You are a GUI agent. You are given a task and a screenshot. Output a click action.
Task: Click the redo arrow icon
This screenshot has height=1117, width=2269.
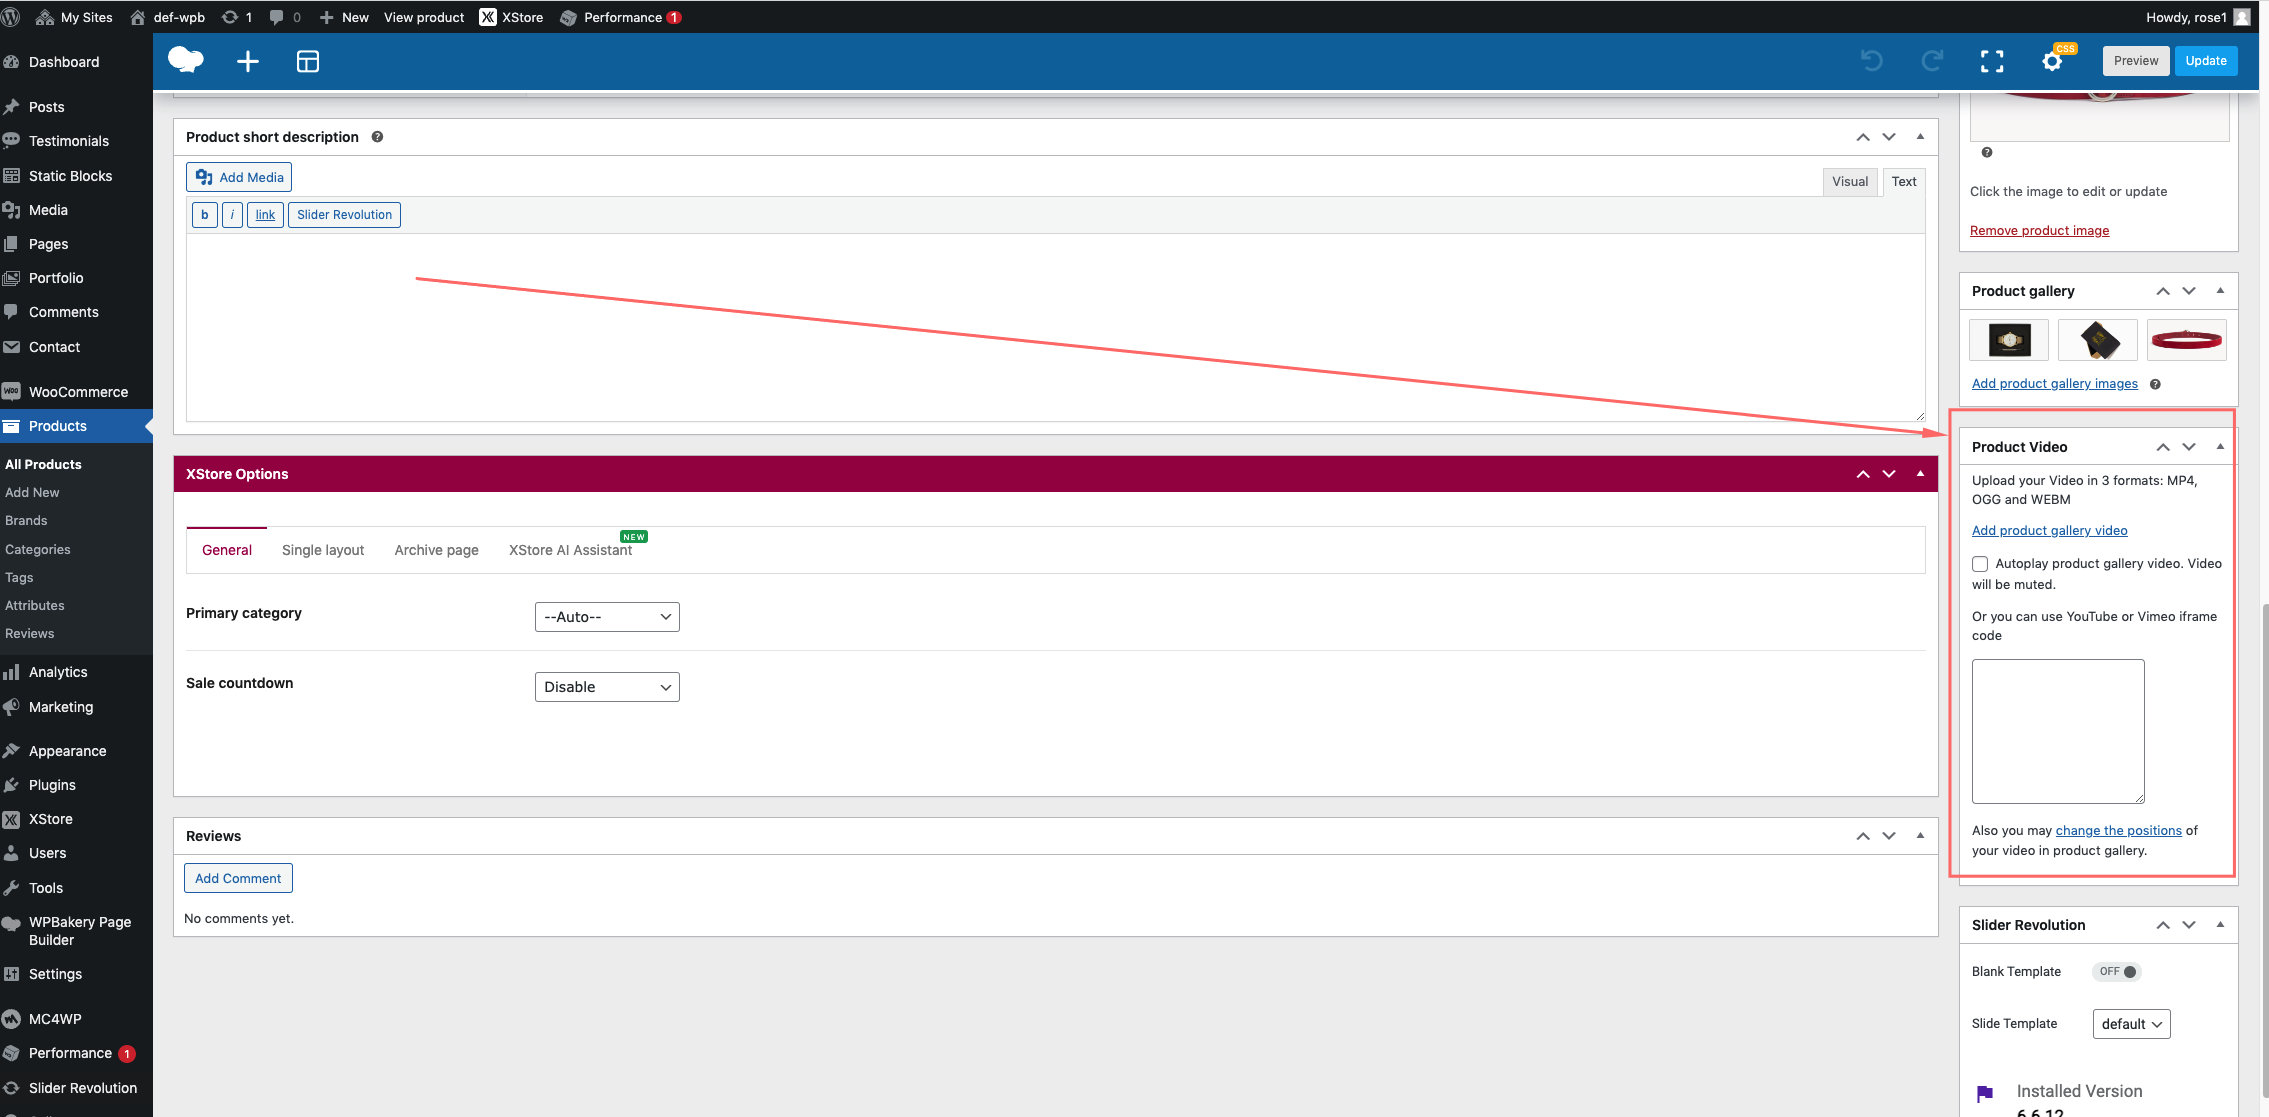pos(1932,61)
